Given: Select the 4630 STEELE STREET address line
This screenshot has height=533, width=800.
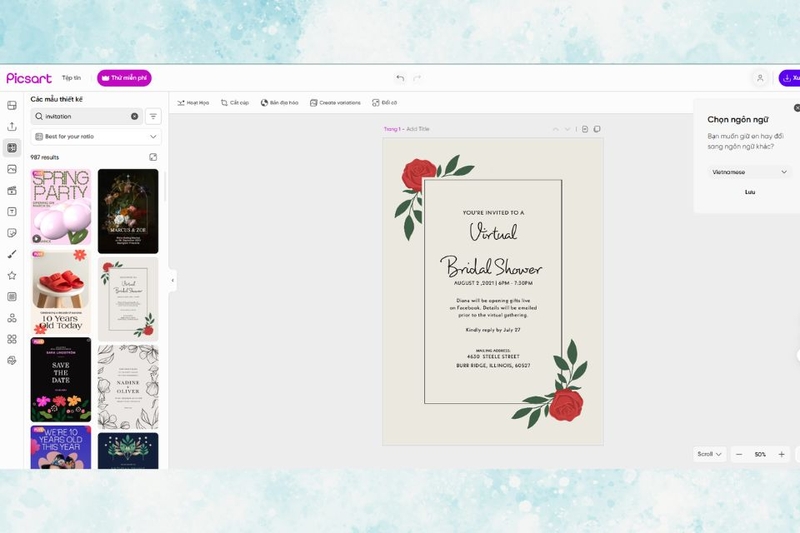Looking at the screenshot, I should 493,357.
